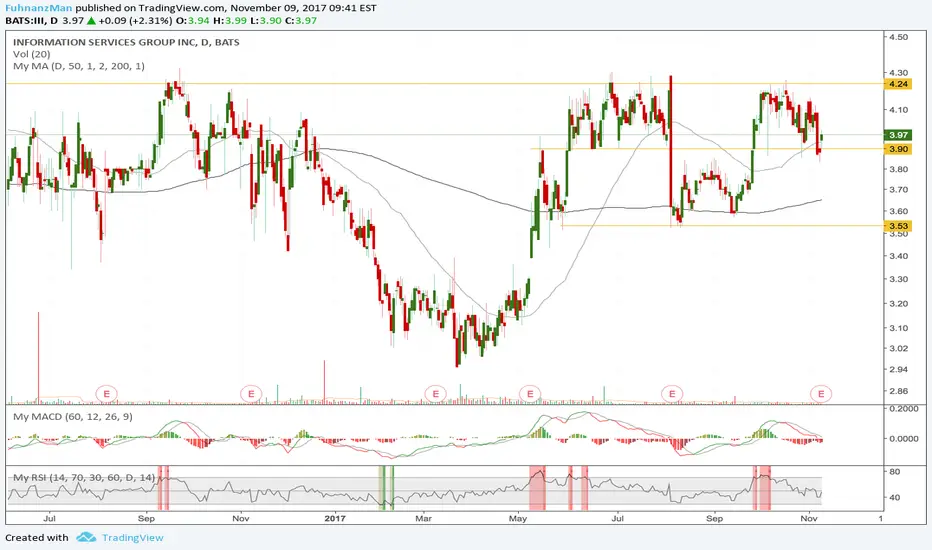Click the C:3.97 close price value
The width and height of the screenshot is (932, 550).
(301, 21)
